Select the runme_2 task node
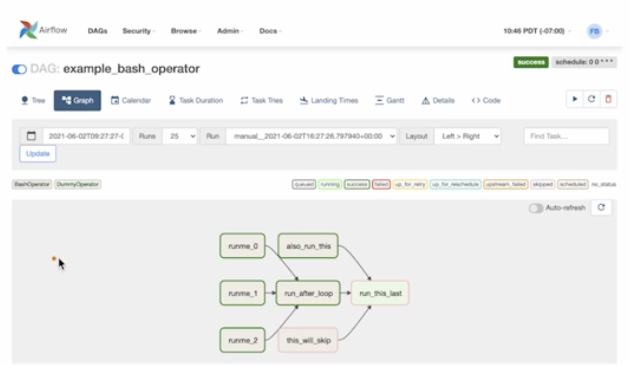630x366 pixels. point(243,340)
